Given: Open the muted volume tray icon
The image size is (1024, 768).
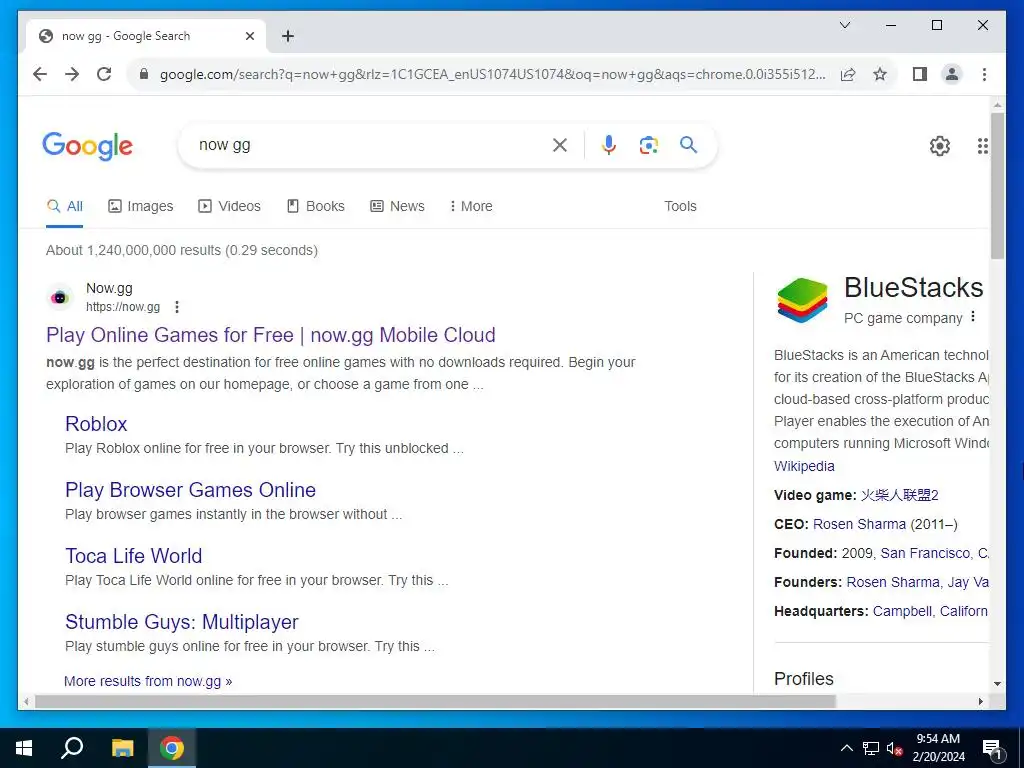Looking at the screenshot, I should coord(894,748).
